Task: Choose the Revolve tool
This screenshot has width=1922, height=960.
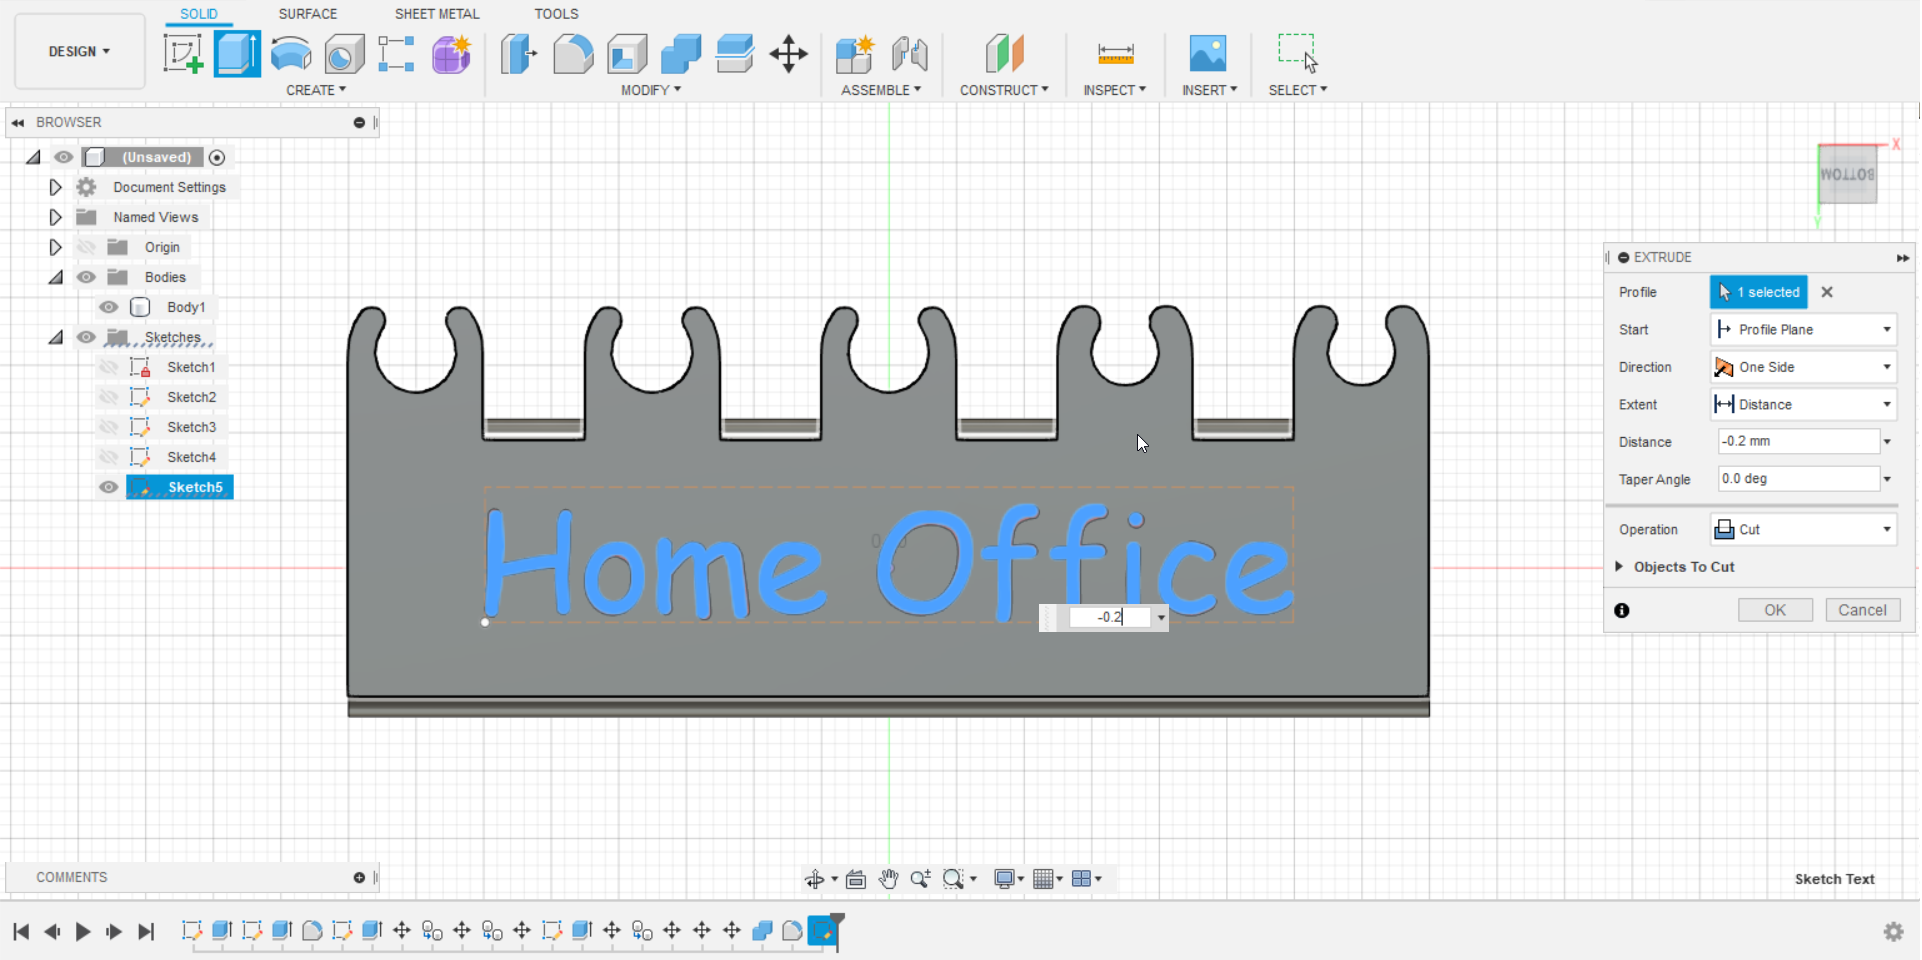Action: (x=291, y=54)
